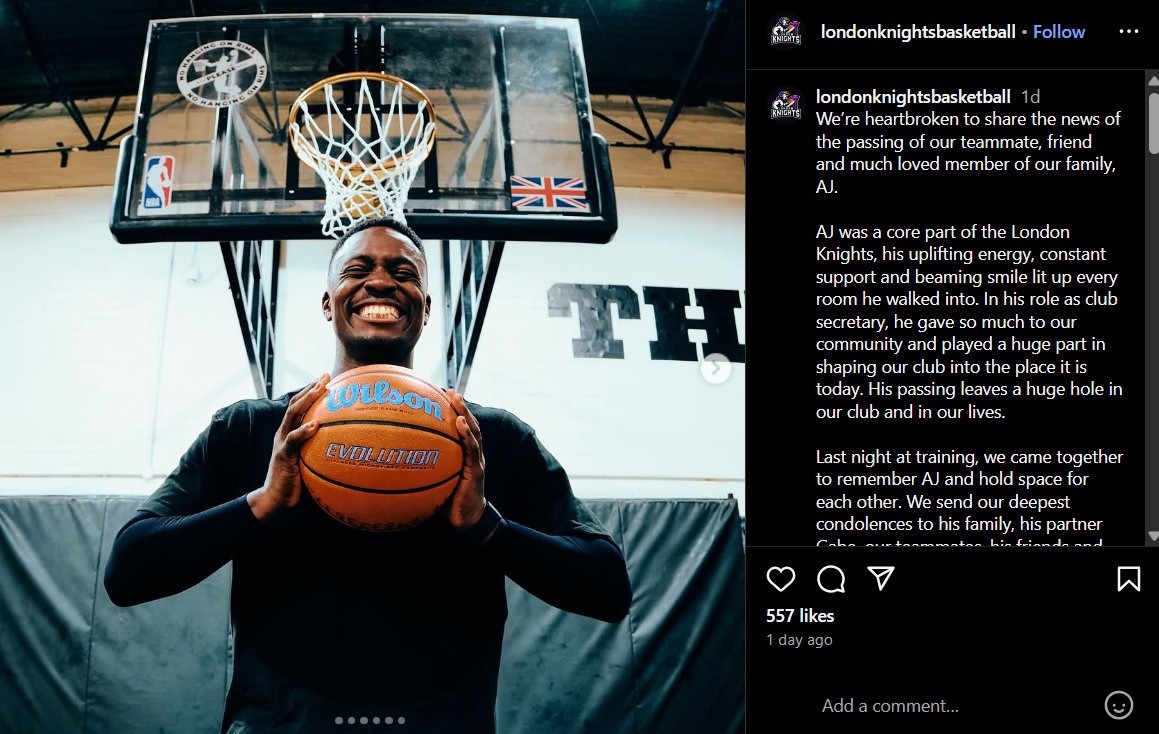The image size is (1159, 734).
Task: Click the caption's London Knights avatar
Action: click(x=786, y=103)
